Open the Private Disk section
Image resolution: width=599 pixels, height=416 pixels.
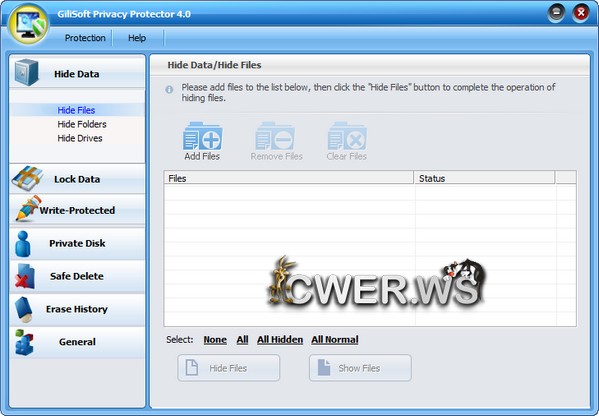pyautogui.click(x=77, y=243)
